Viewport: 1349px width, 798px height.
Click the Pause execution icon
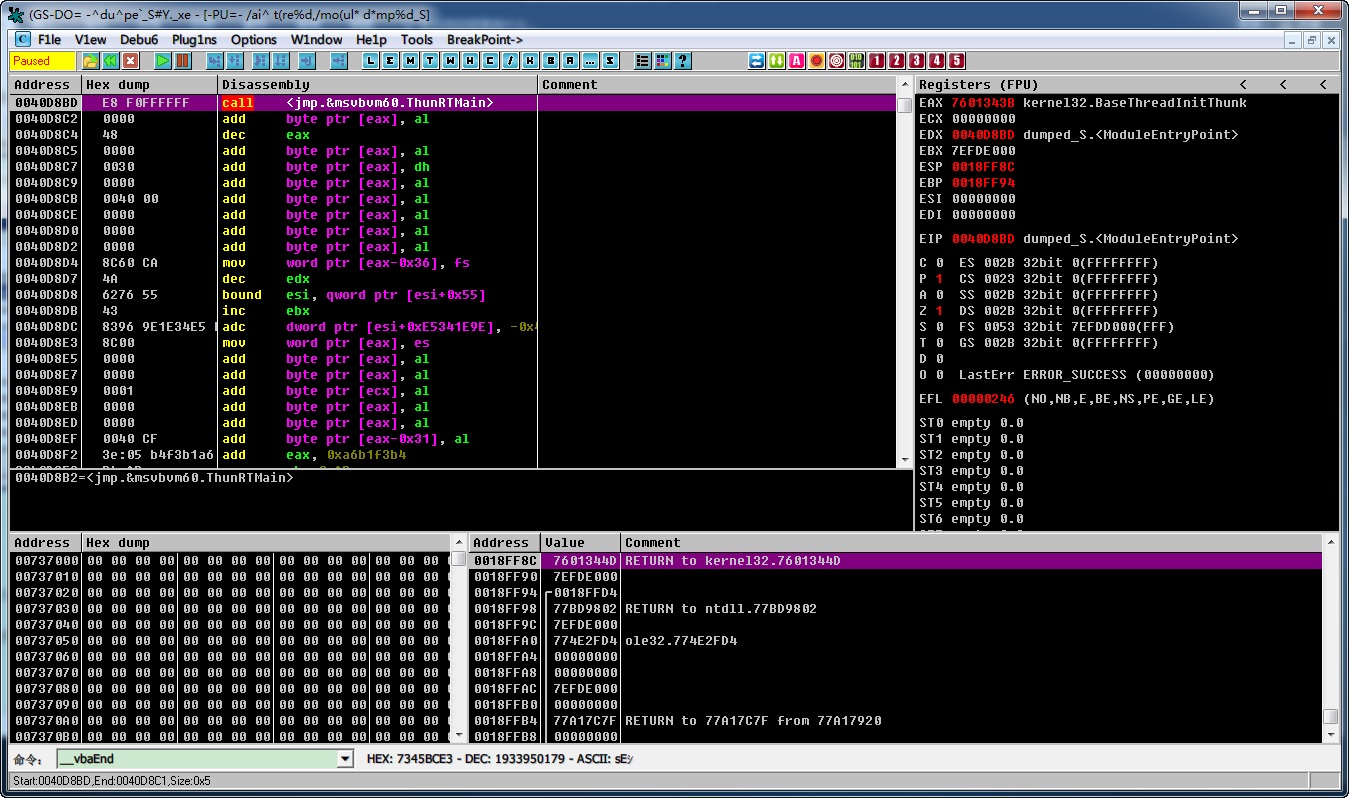tap(182, 61)
